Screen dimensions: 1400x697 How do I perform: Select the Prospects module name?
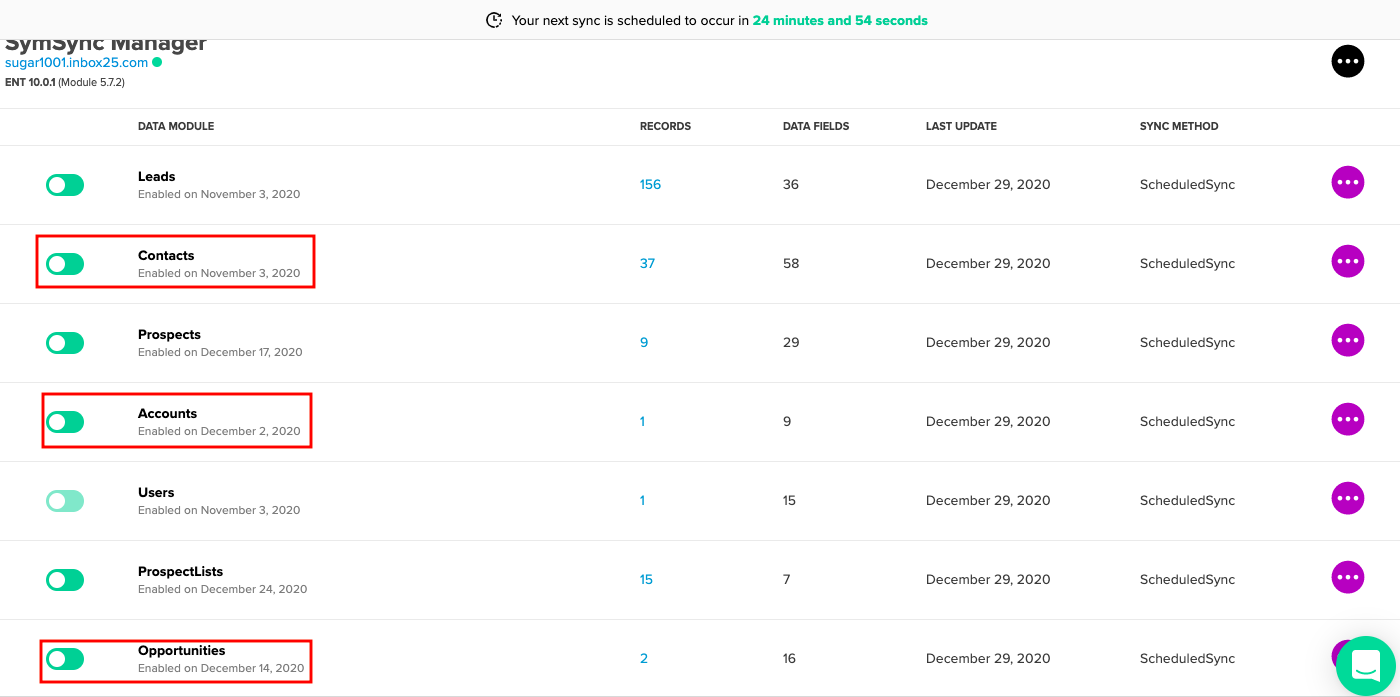coord(169,335)
